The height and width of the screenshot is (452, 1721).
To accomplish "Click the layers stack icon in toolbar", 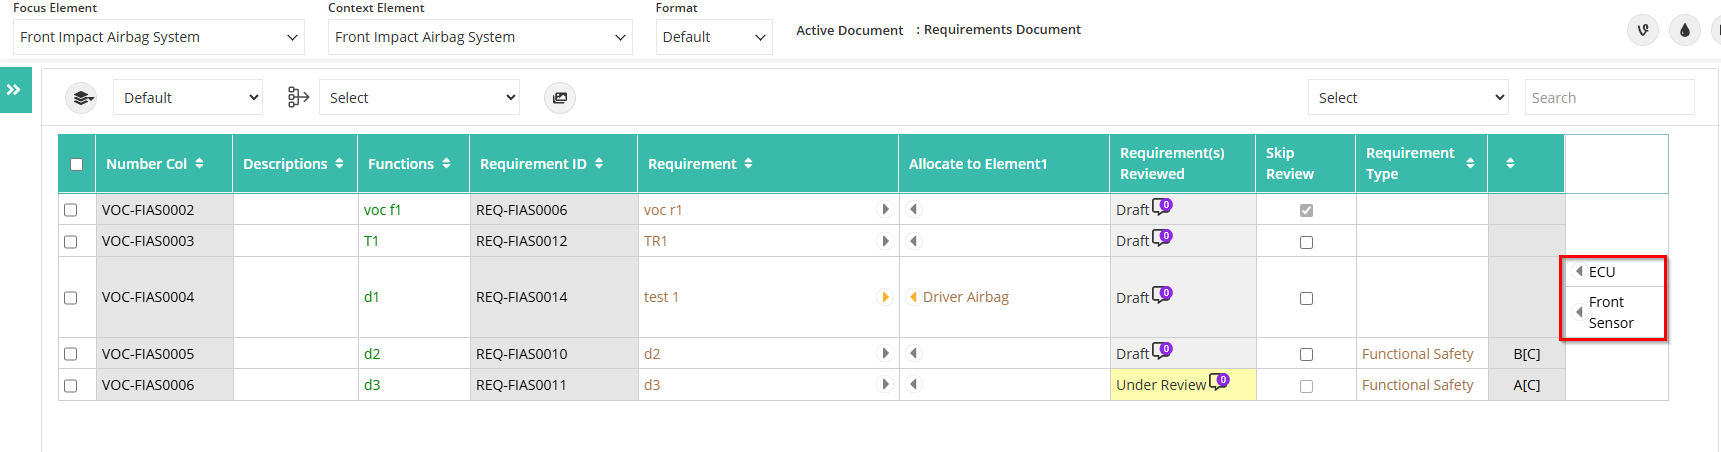I will [x=82, y=98].
